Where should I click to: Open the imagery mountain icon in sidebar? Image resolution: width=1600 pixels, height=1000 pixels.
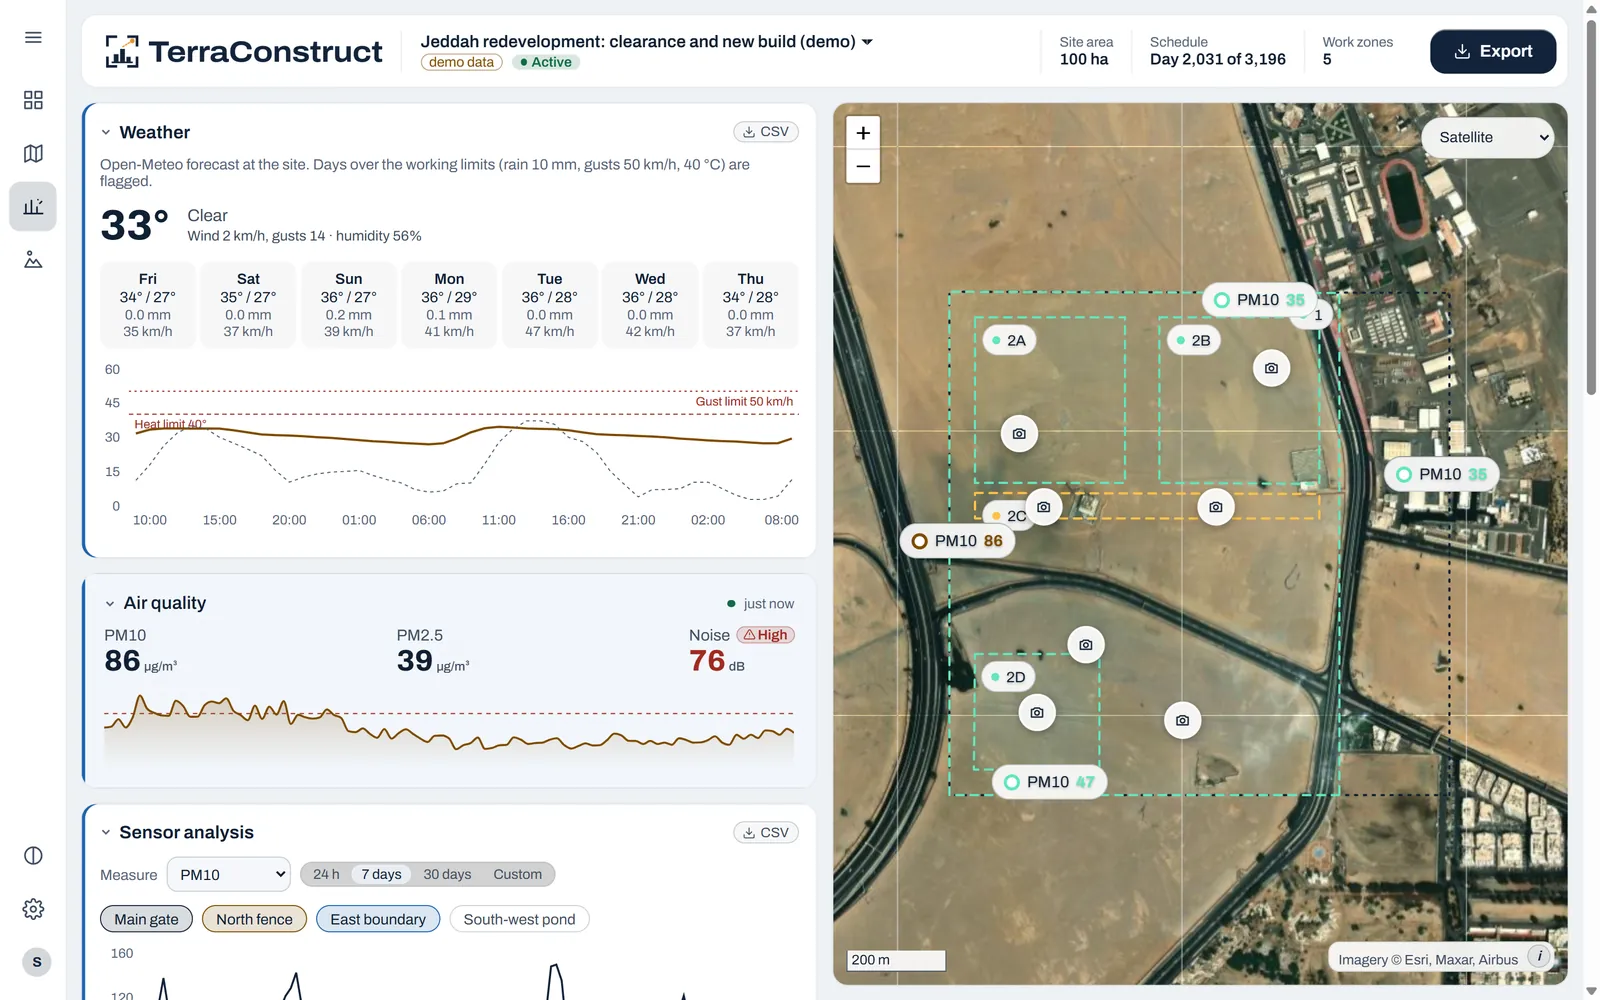(33, 260)
